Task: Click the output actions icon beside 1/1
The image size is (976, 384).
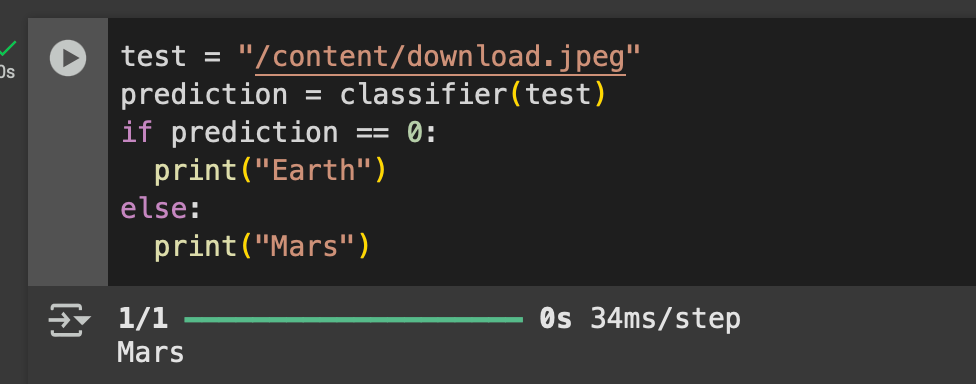Action: point(69,320)
